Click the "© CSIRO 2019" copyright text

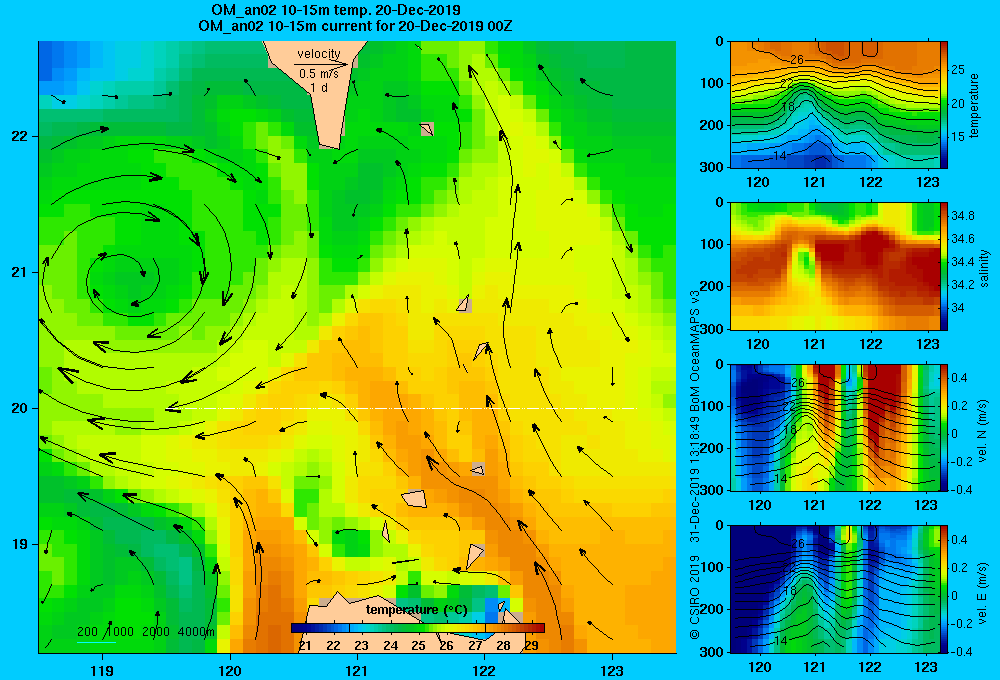click(x=695, y=598)
